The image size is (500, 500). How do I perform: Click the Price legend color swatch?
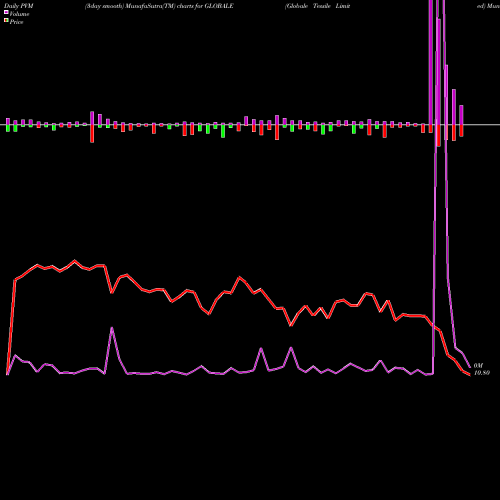6,21
